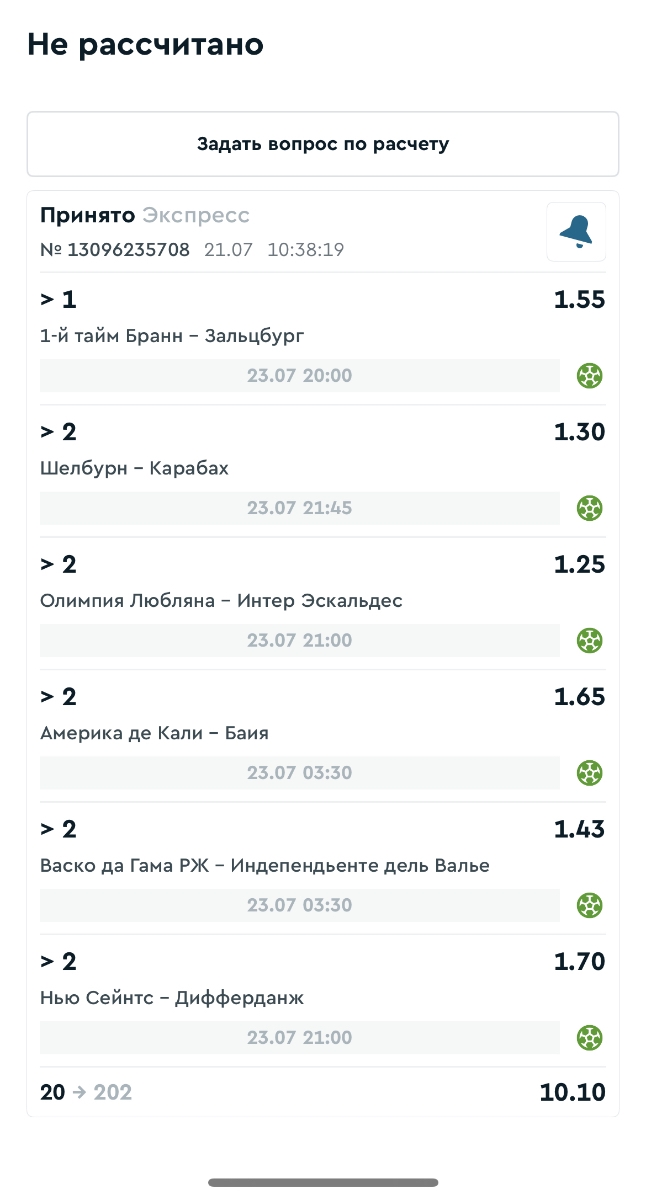The height and width of the screenshot is (1200, 646).
Task: Click football icon for Васко да Гама match
Action: pos(590,905)
